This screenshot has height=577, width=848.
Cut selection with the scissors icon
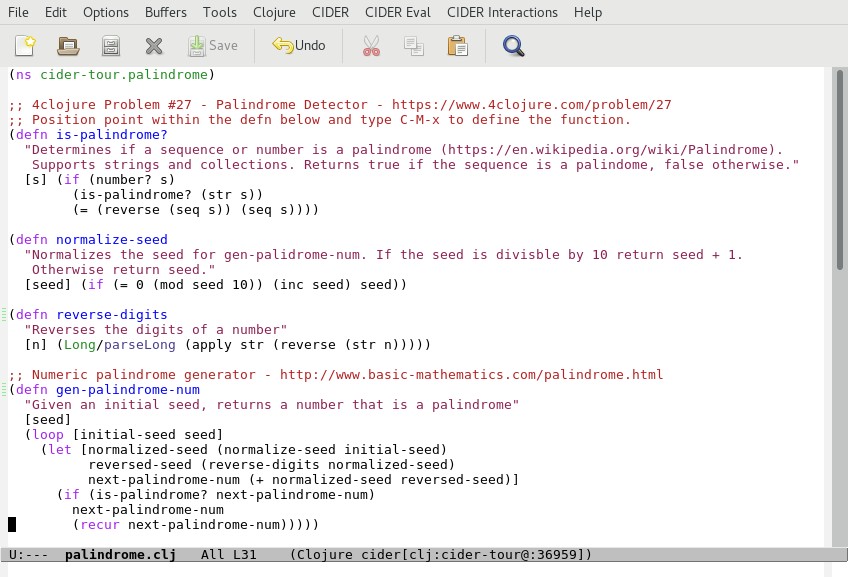click(x=371, y=45)
